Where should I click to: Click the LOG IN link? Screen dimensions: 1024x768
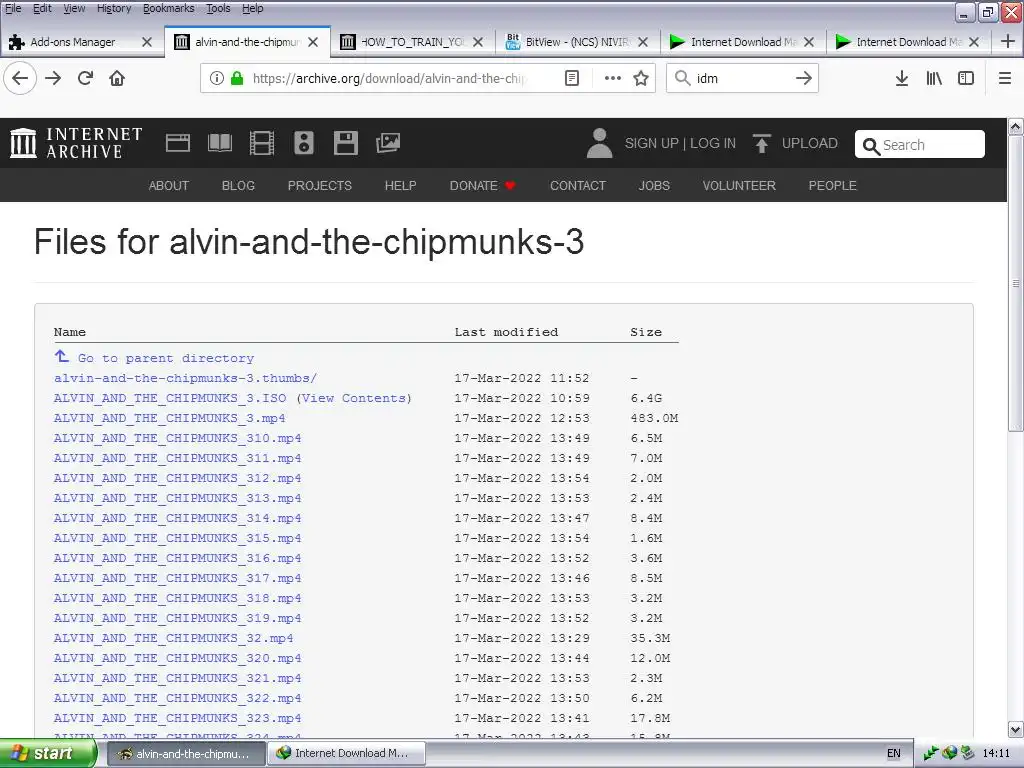tap(712, 143)
